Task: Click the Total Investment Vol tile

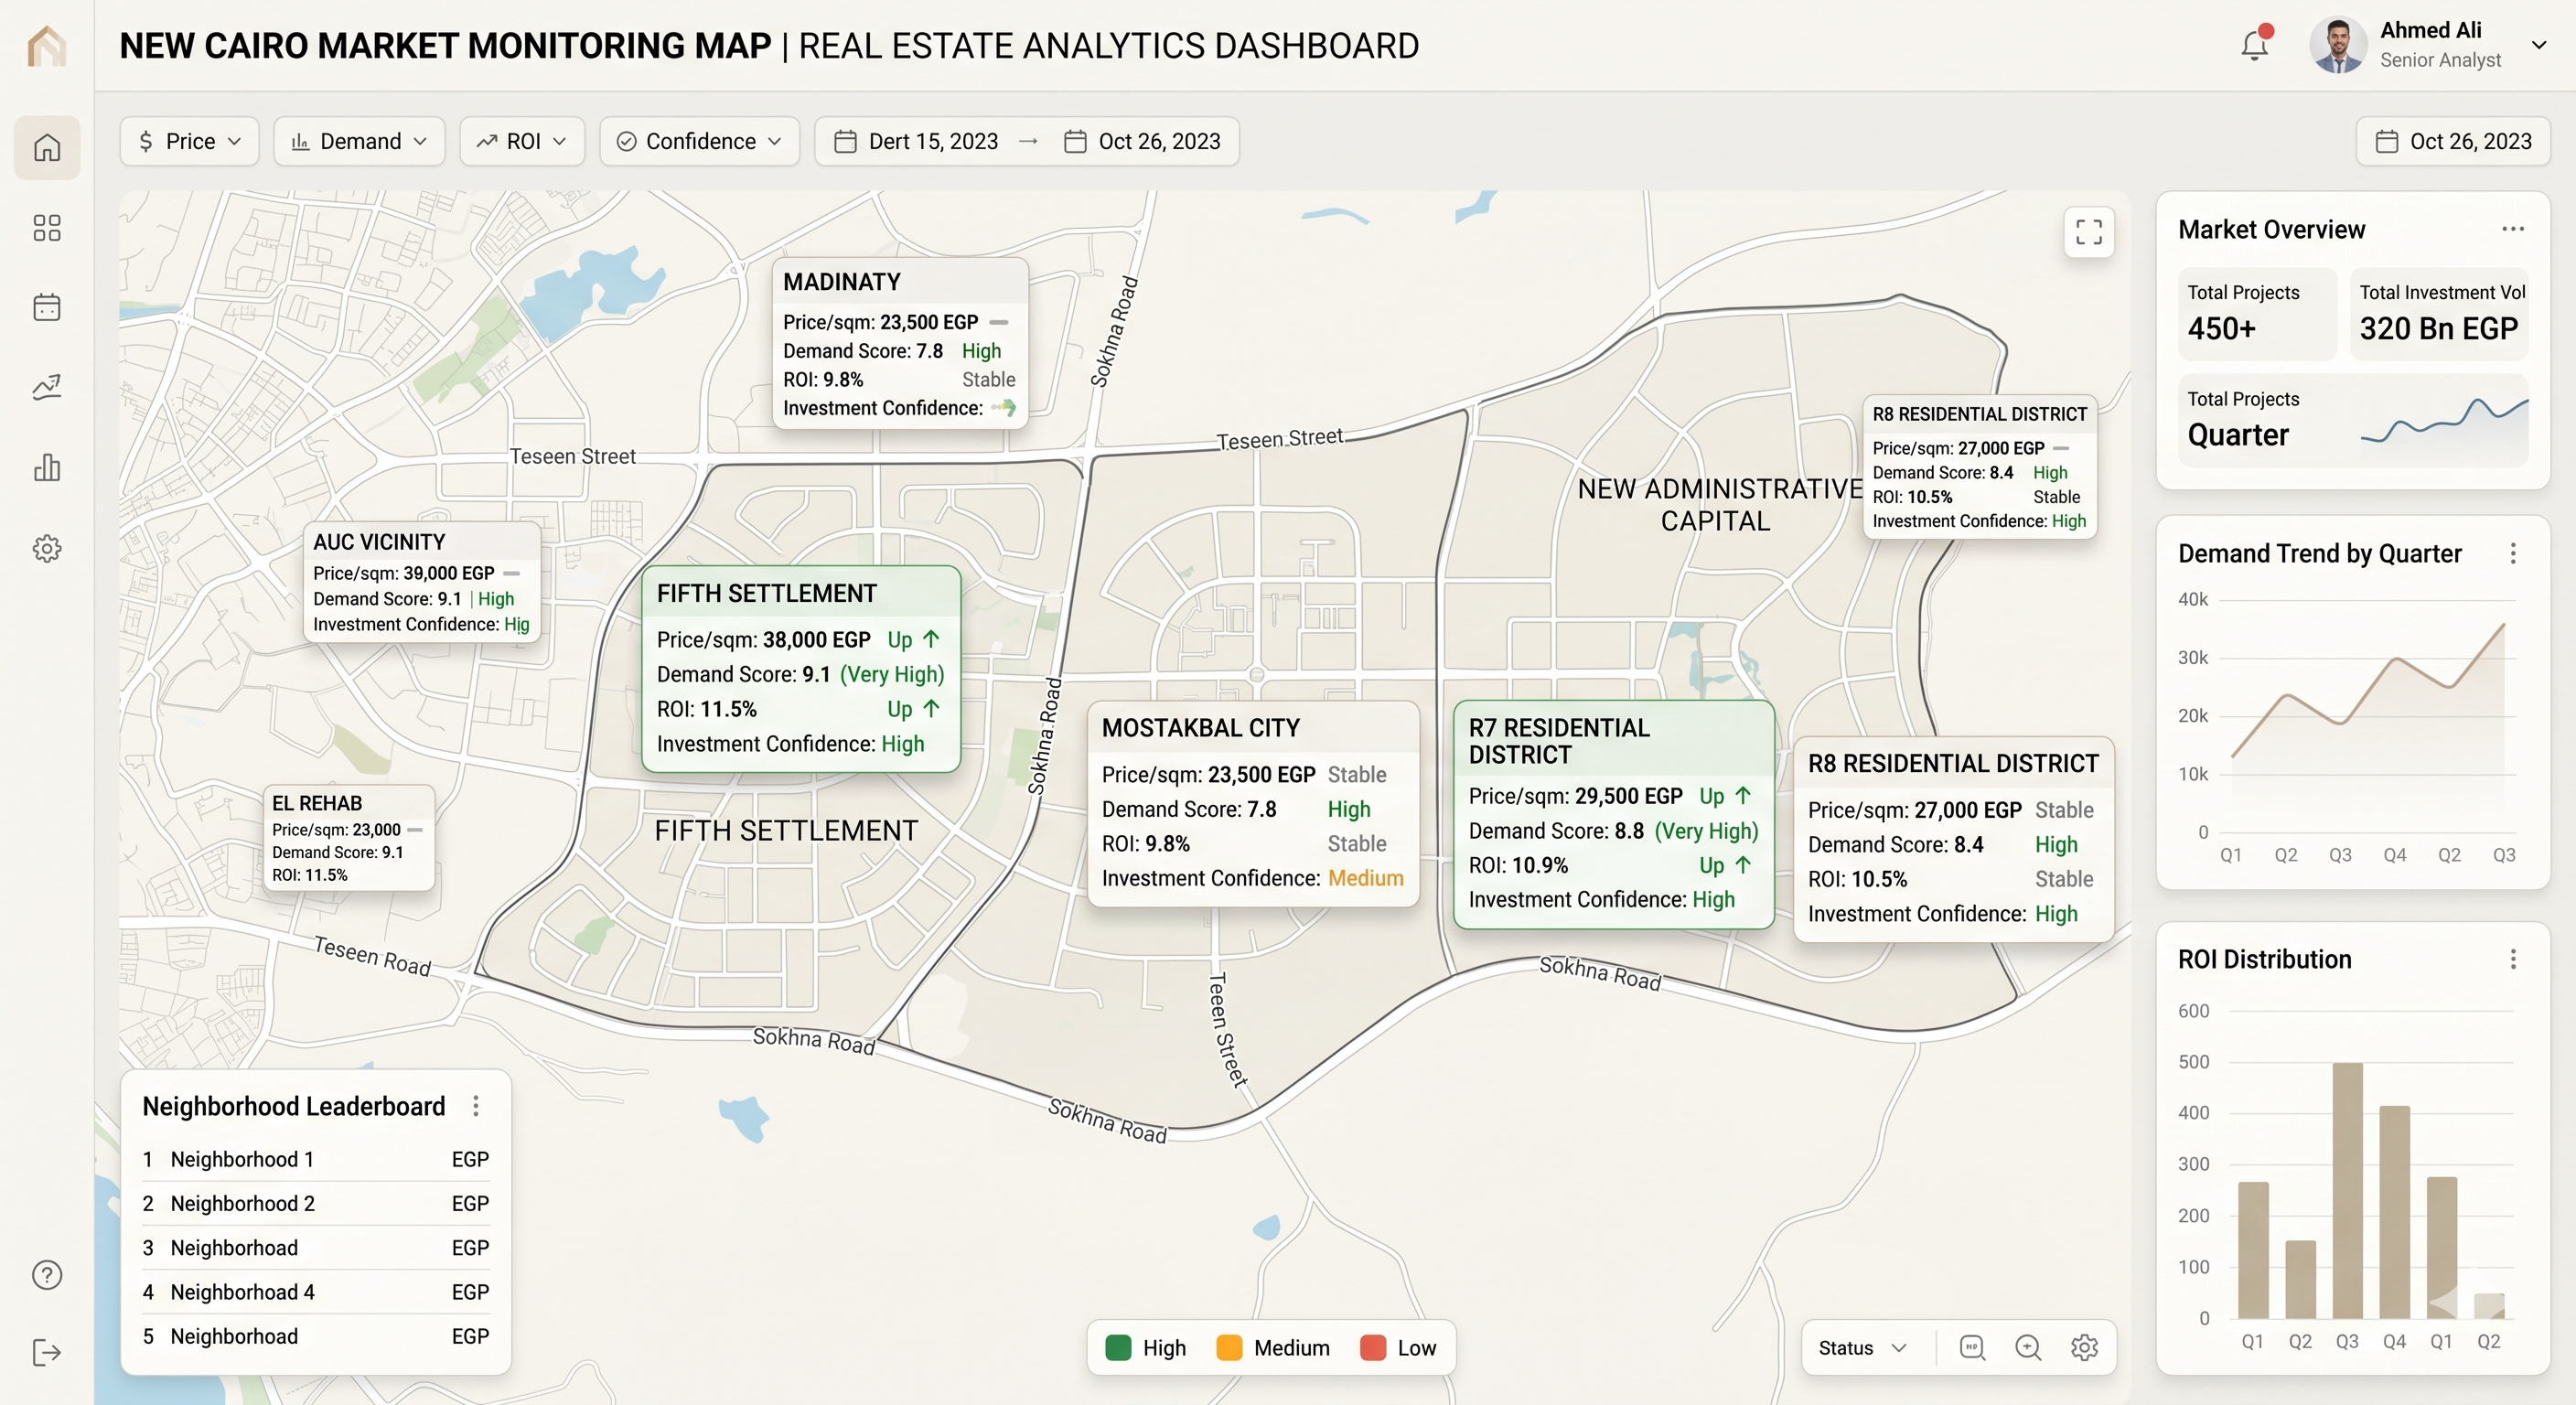Action: 2439,313
